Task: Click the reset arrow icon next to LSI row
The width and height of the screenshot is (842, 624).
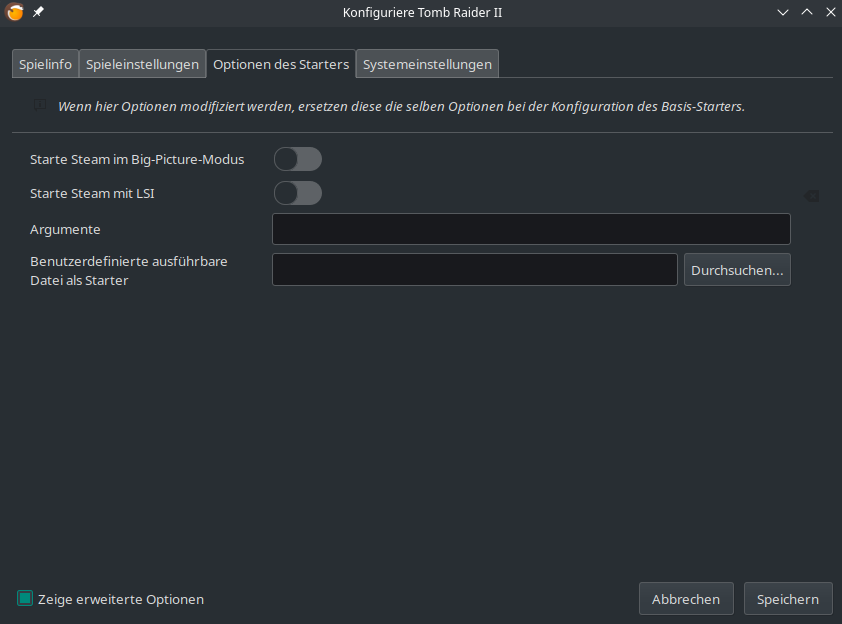Action: 811,196
